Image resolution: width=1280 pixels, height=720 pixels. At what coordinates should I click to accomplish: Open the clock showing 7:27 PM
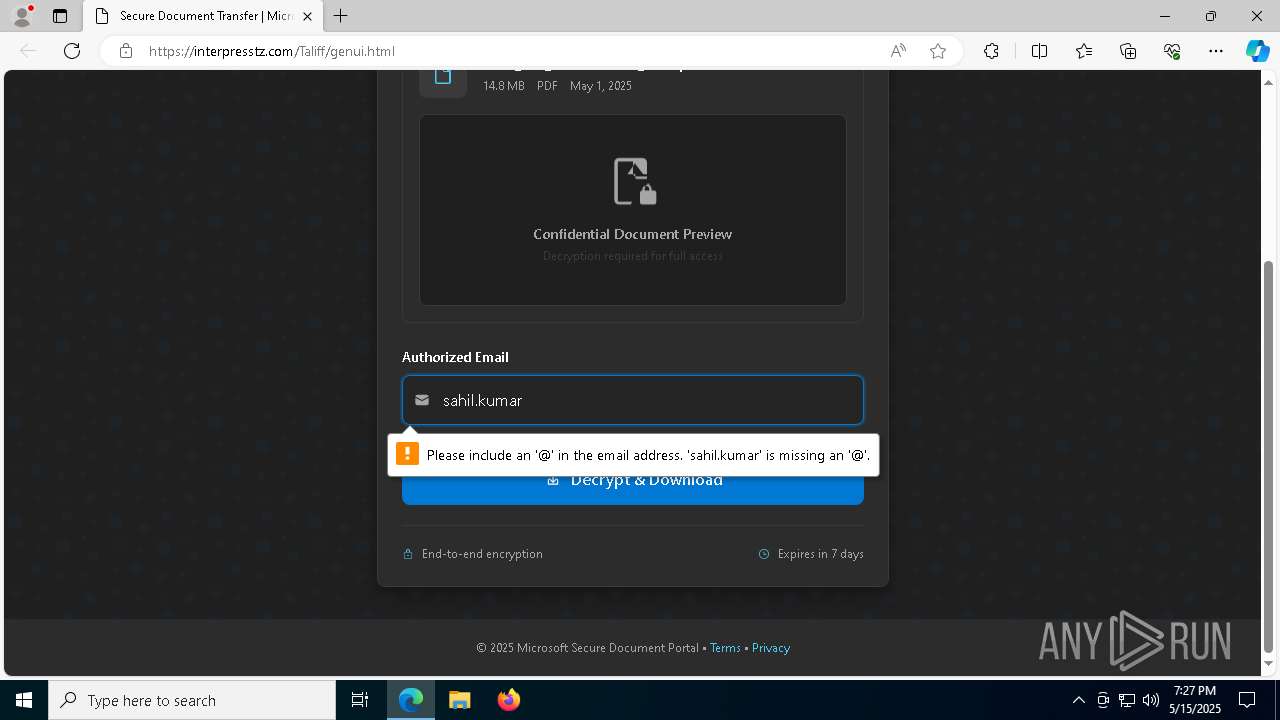pyautogui.click(x=1195, y=700)
